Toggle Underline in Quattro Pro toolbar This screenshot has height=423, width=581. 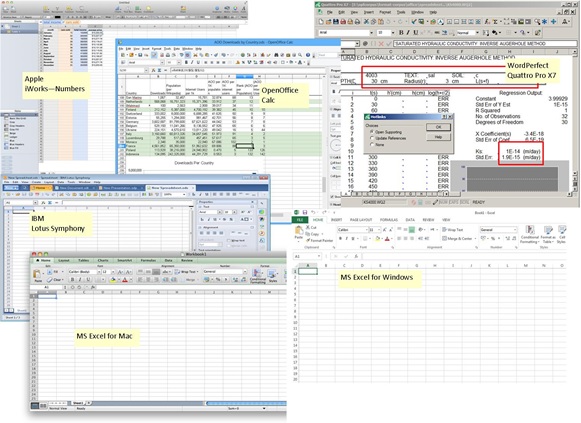coord(416,33)
